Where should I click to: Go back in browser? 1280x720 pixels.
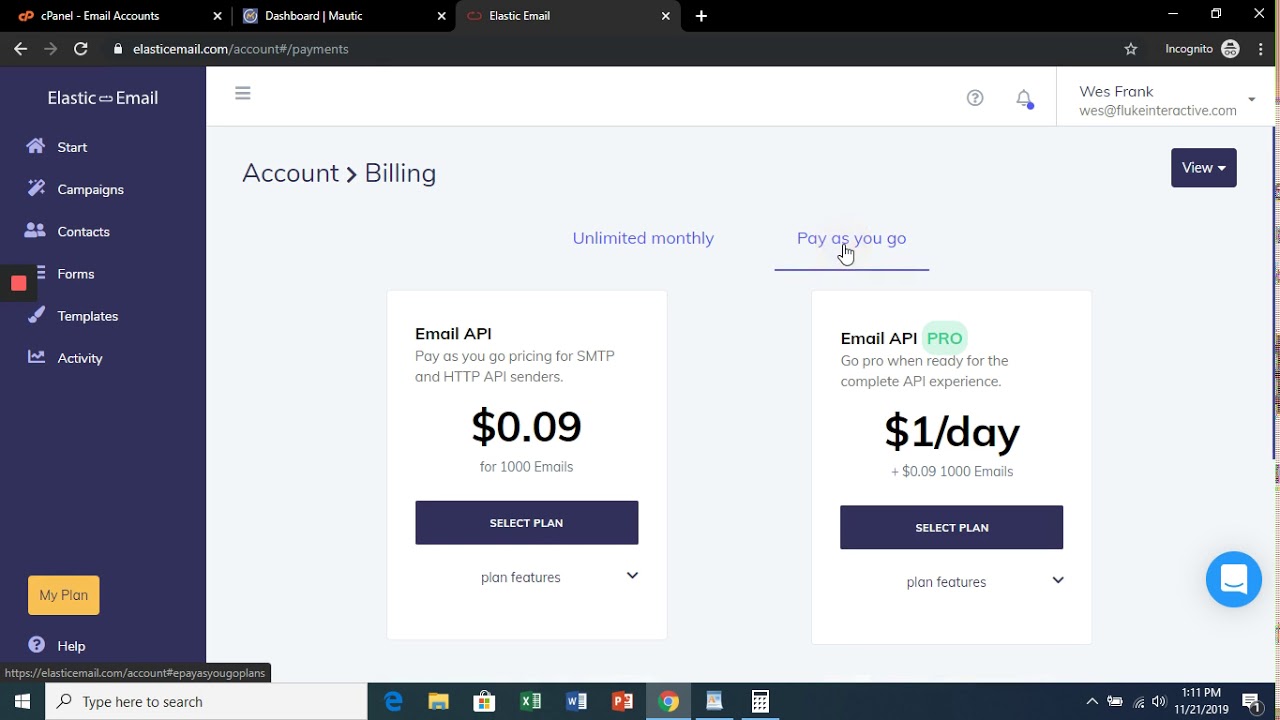click(x=21, y=49)
